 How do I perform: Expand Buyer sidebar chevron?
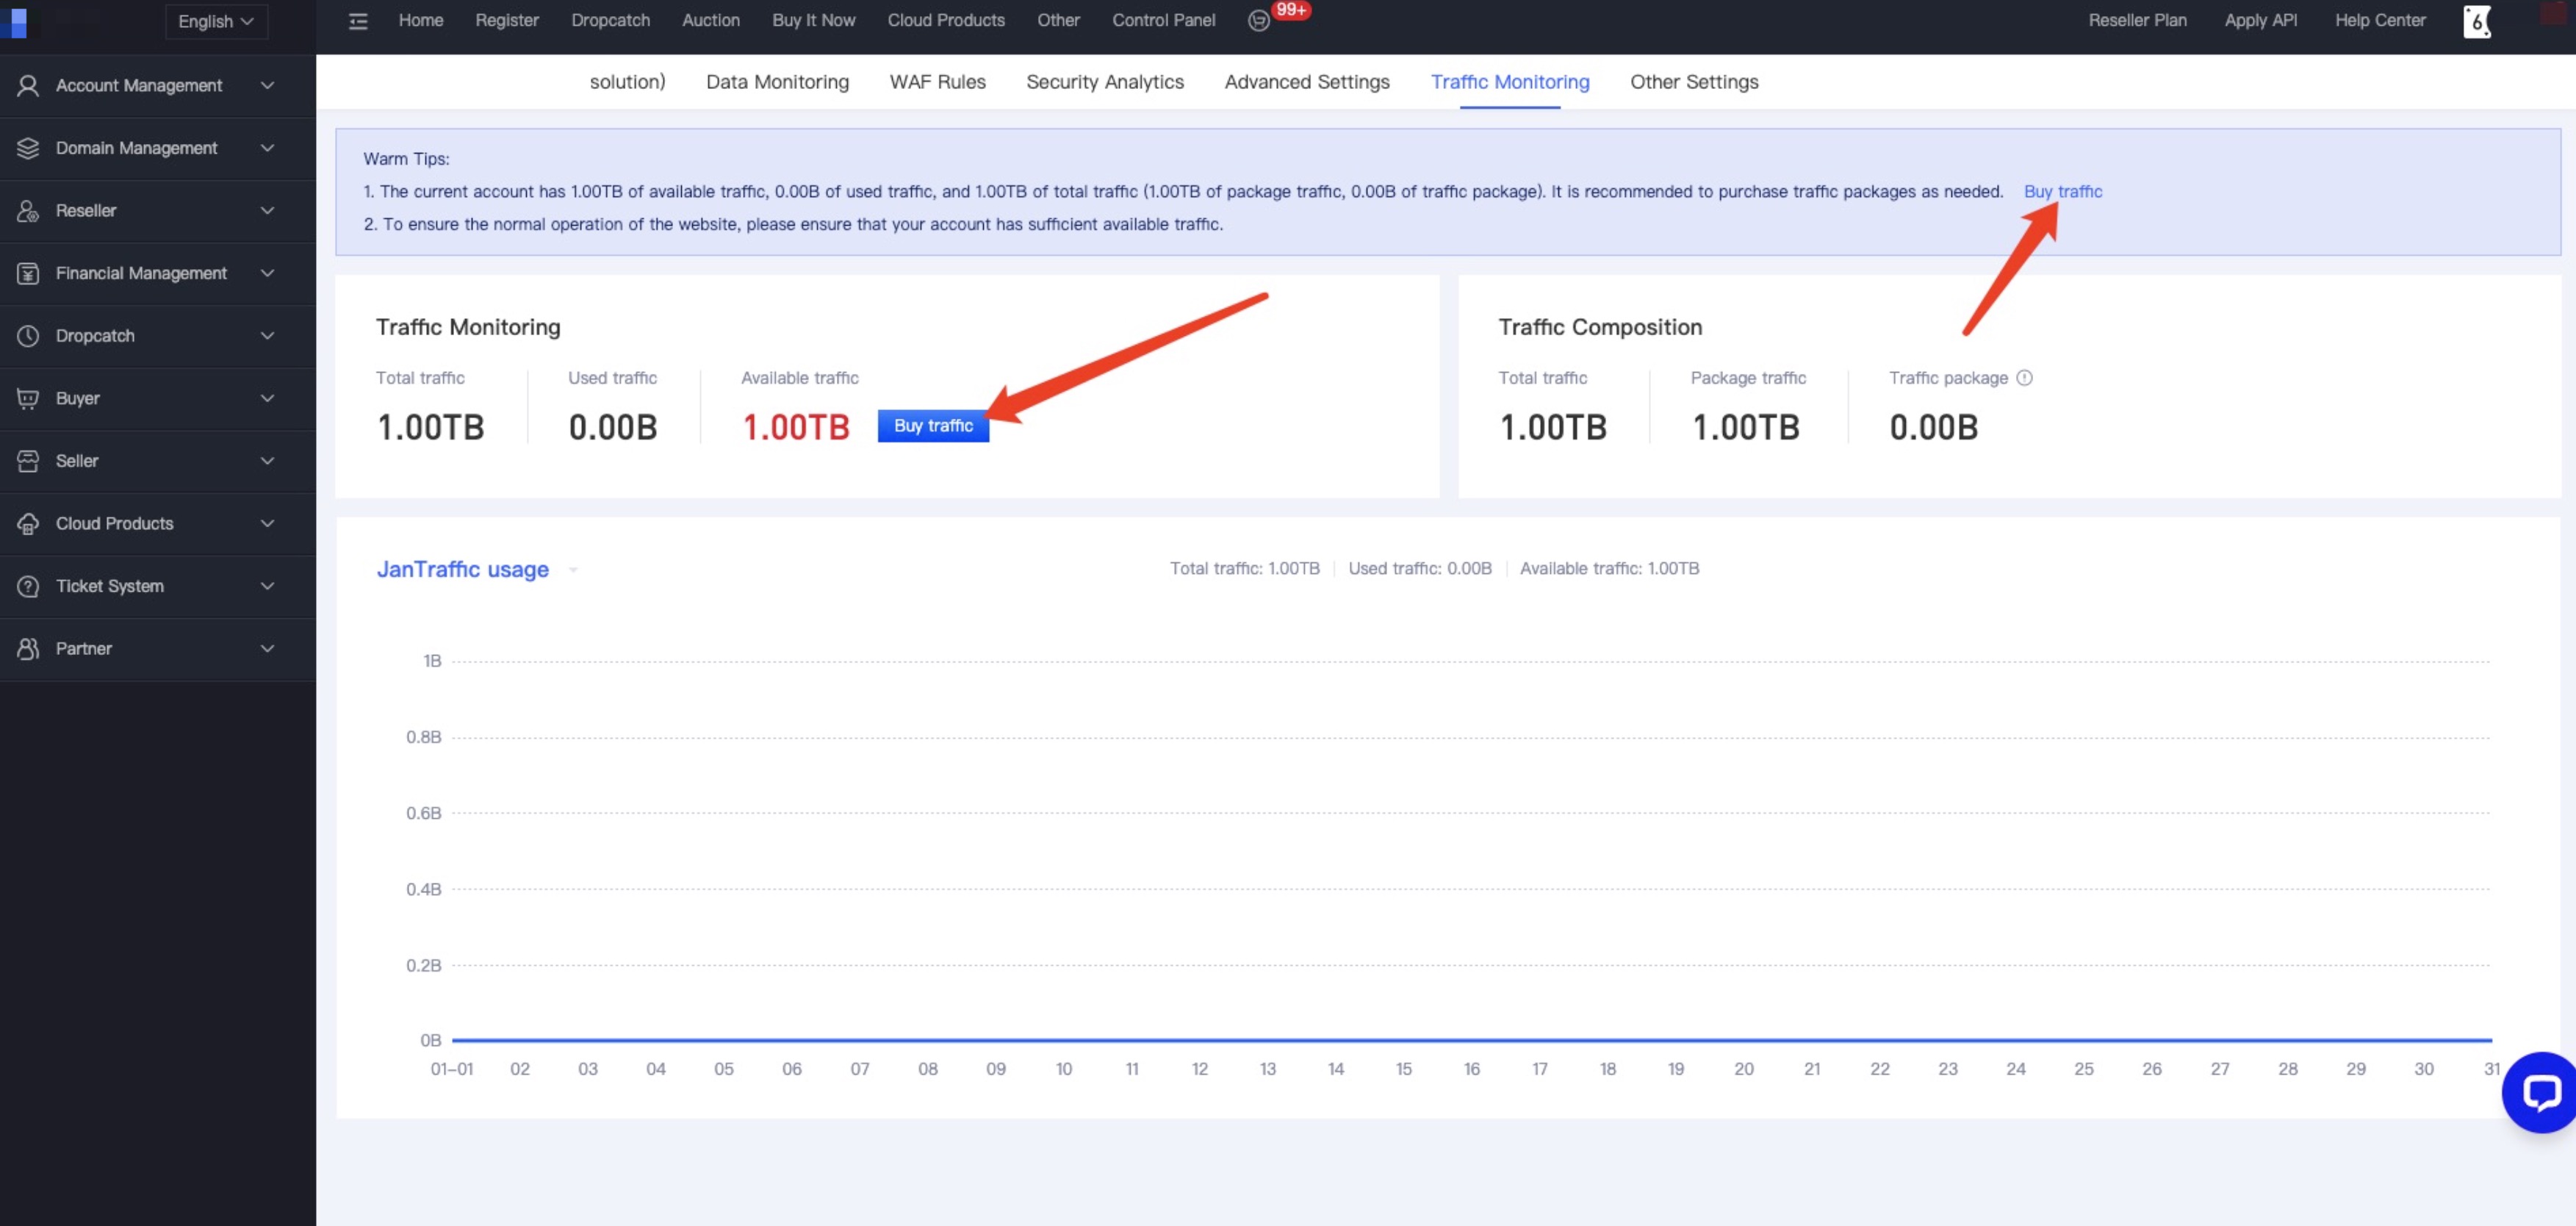267,399
